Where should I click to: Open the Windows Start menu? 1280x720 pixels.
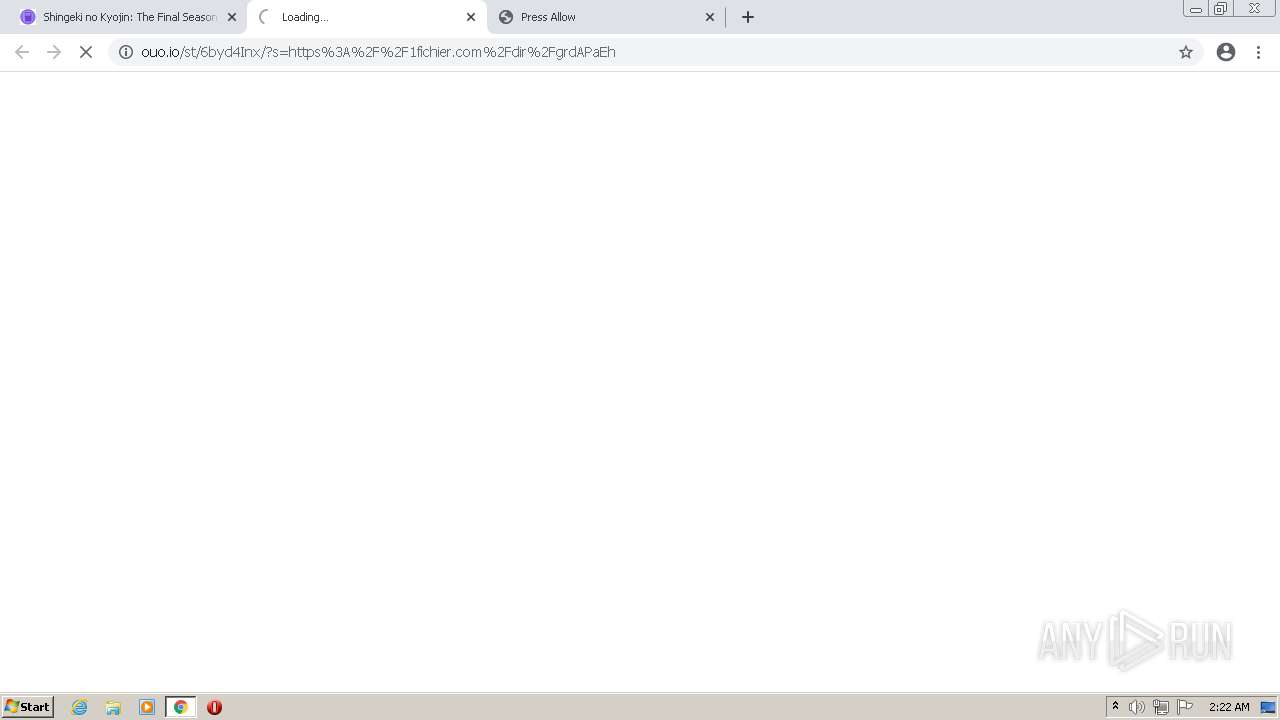(28, 707)
